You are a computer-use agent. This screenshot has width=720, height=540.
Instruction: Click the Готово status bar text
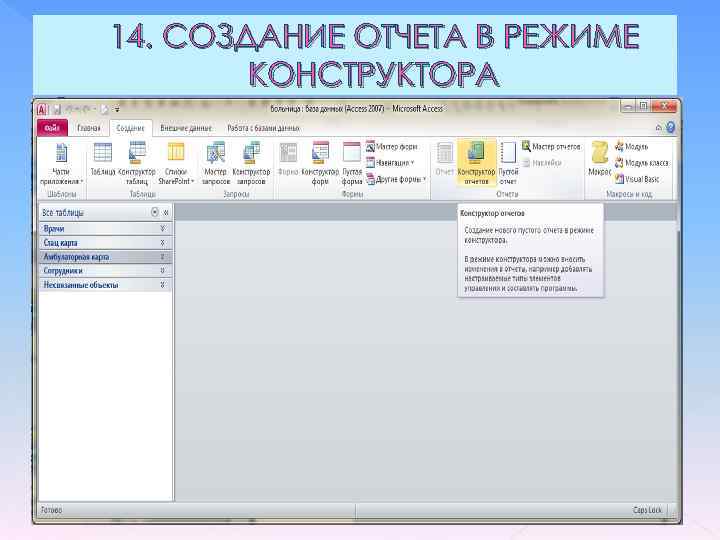point(51,510)
